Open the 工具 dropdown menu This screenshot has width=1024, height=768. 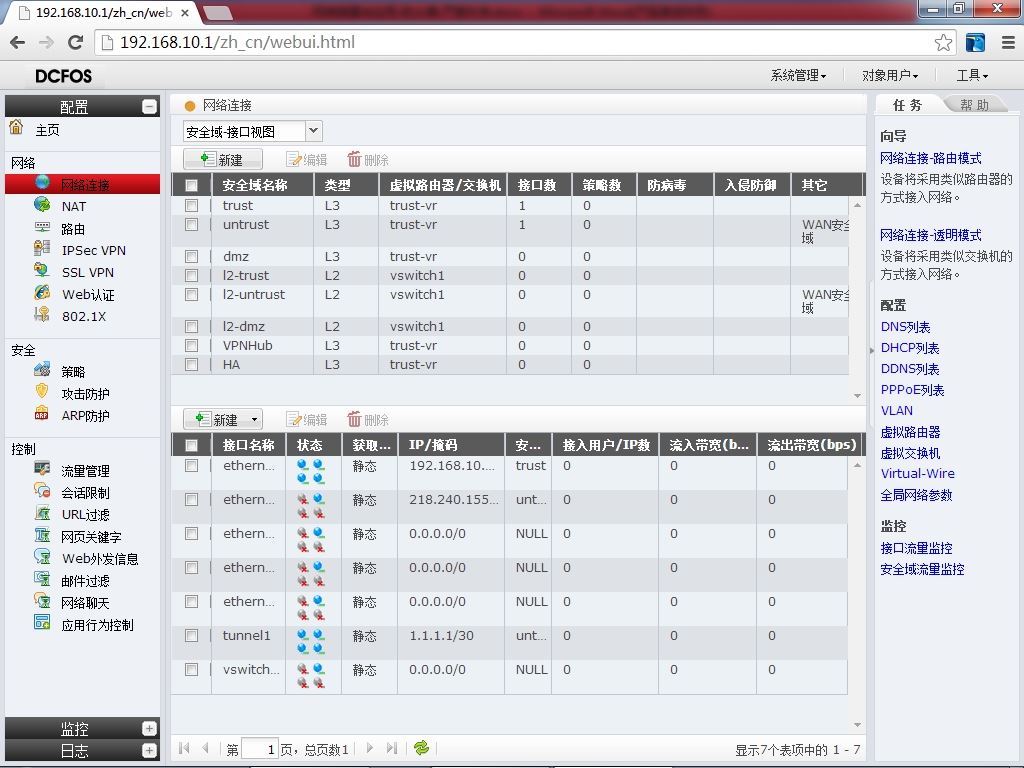tap(972, 76)
